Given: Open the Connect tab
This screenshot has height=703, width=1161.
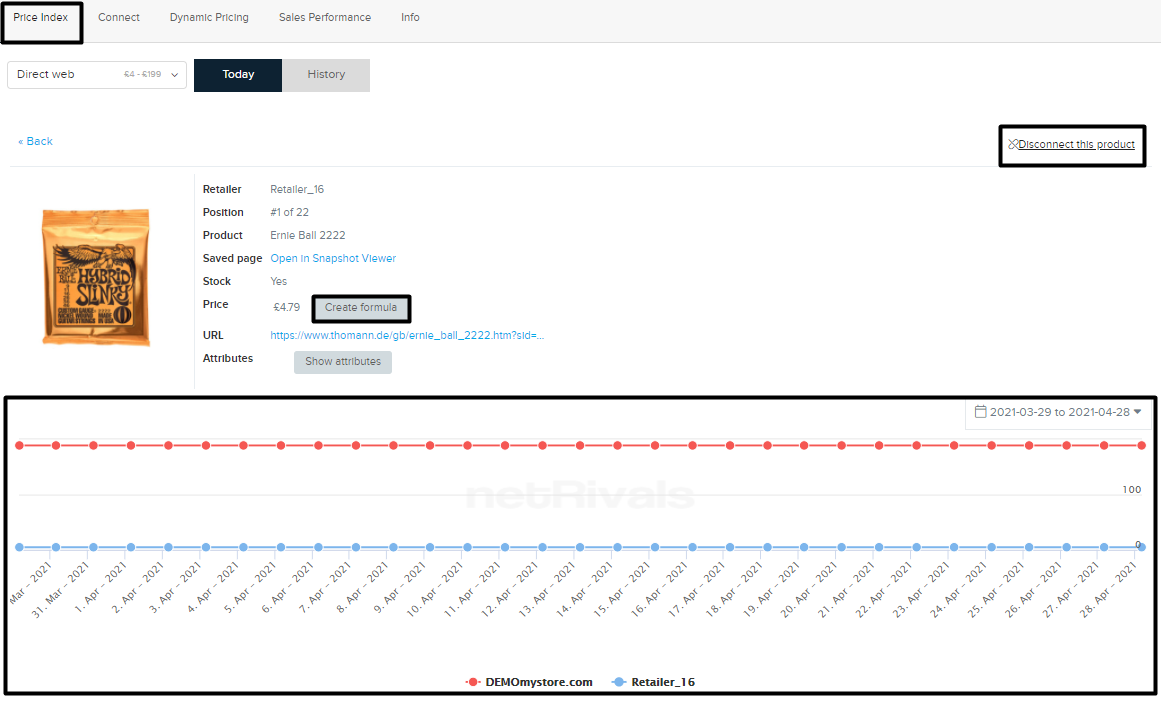Looking at the screenshot, I should [119, 18].
